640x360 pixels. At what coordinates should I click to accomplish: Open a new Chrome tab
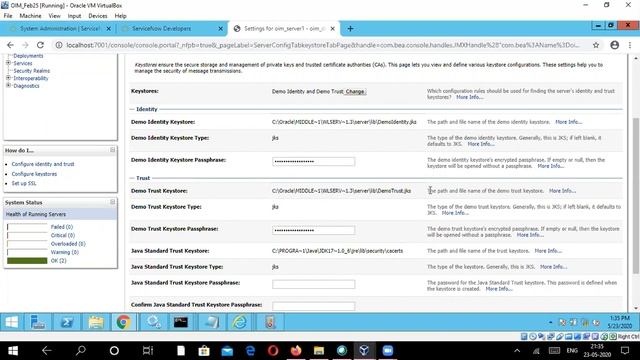(350, 29)
